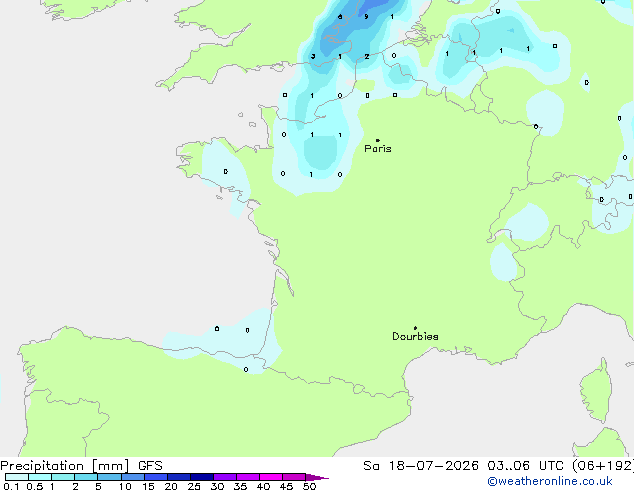Click the '10' legend scale label

[125, 486]
